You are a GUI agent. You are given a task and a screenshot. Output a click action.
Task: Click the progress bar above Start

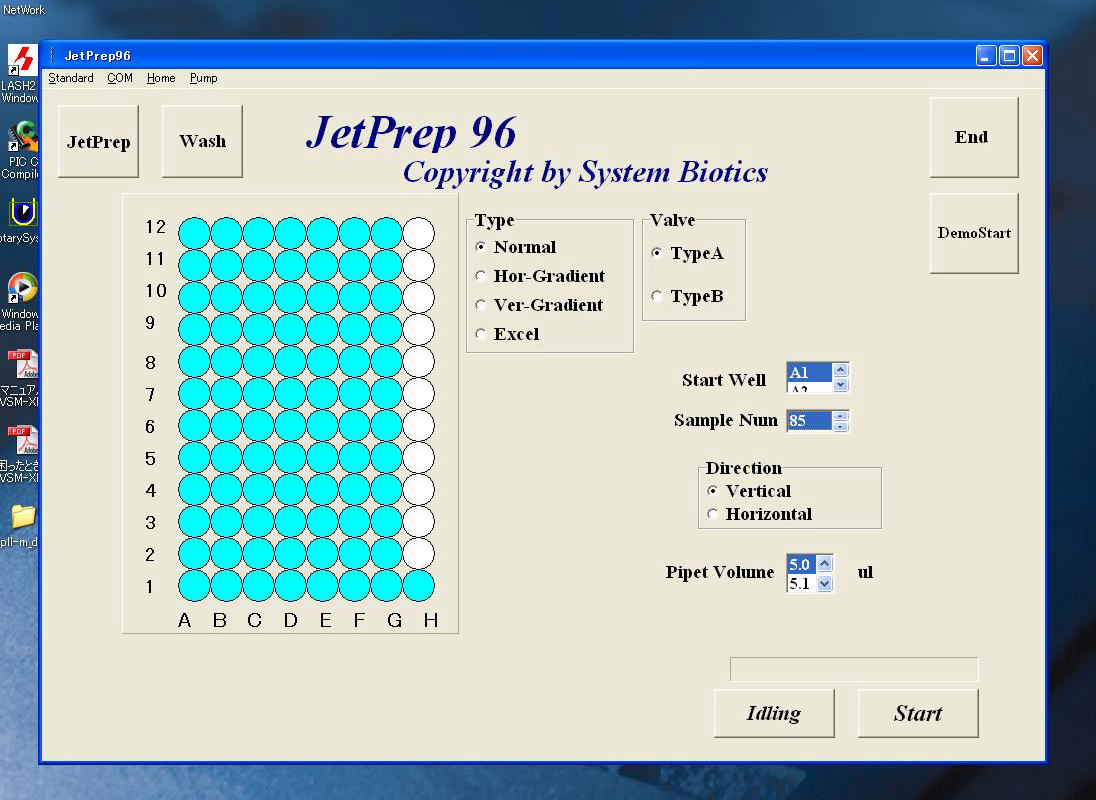tap(854, 669)
